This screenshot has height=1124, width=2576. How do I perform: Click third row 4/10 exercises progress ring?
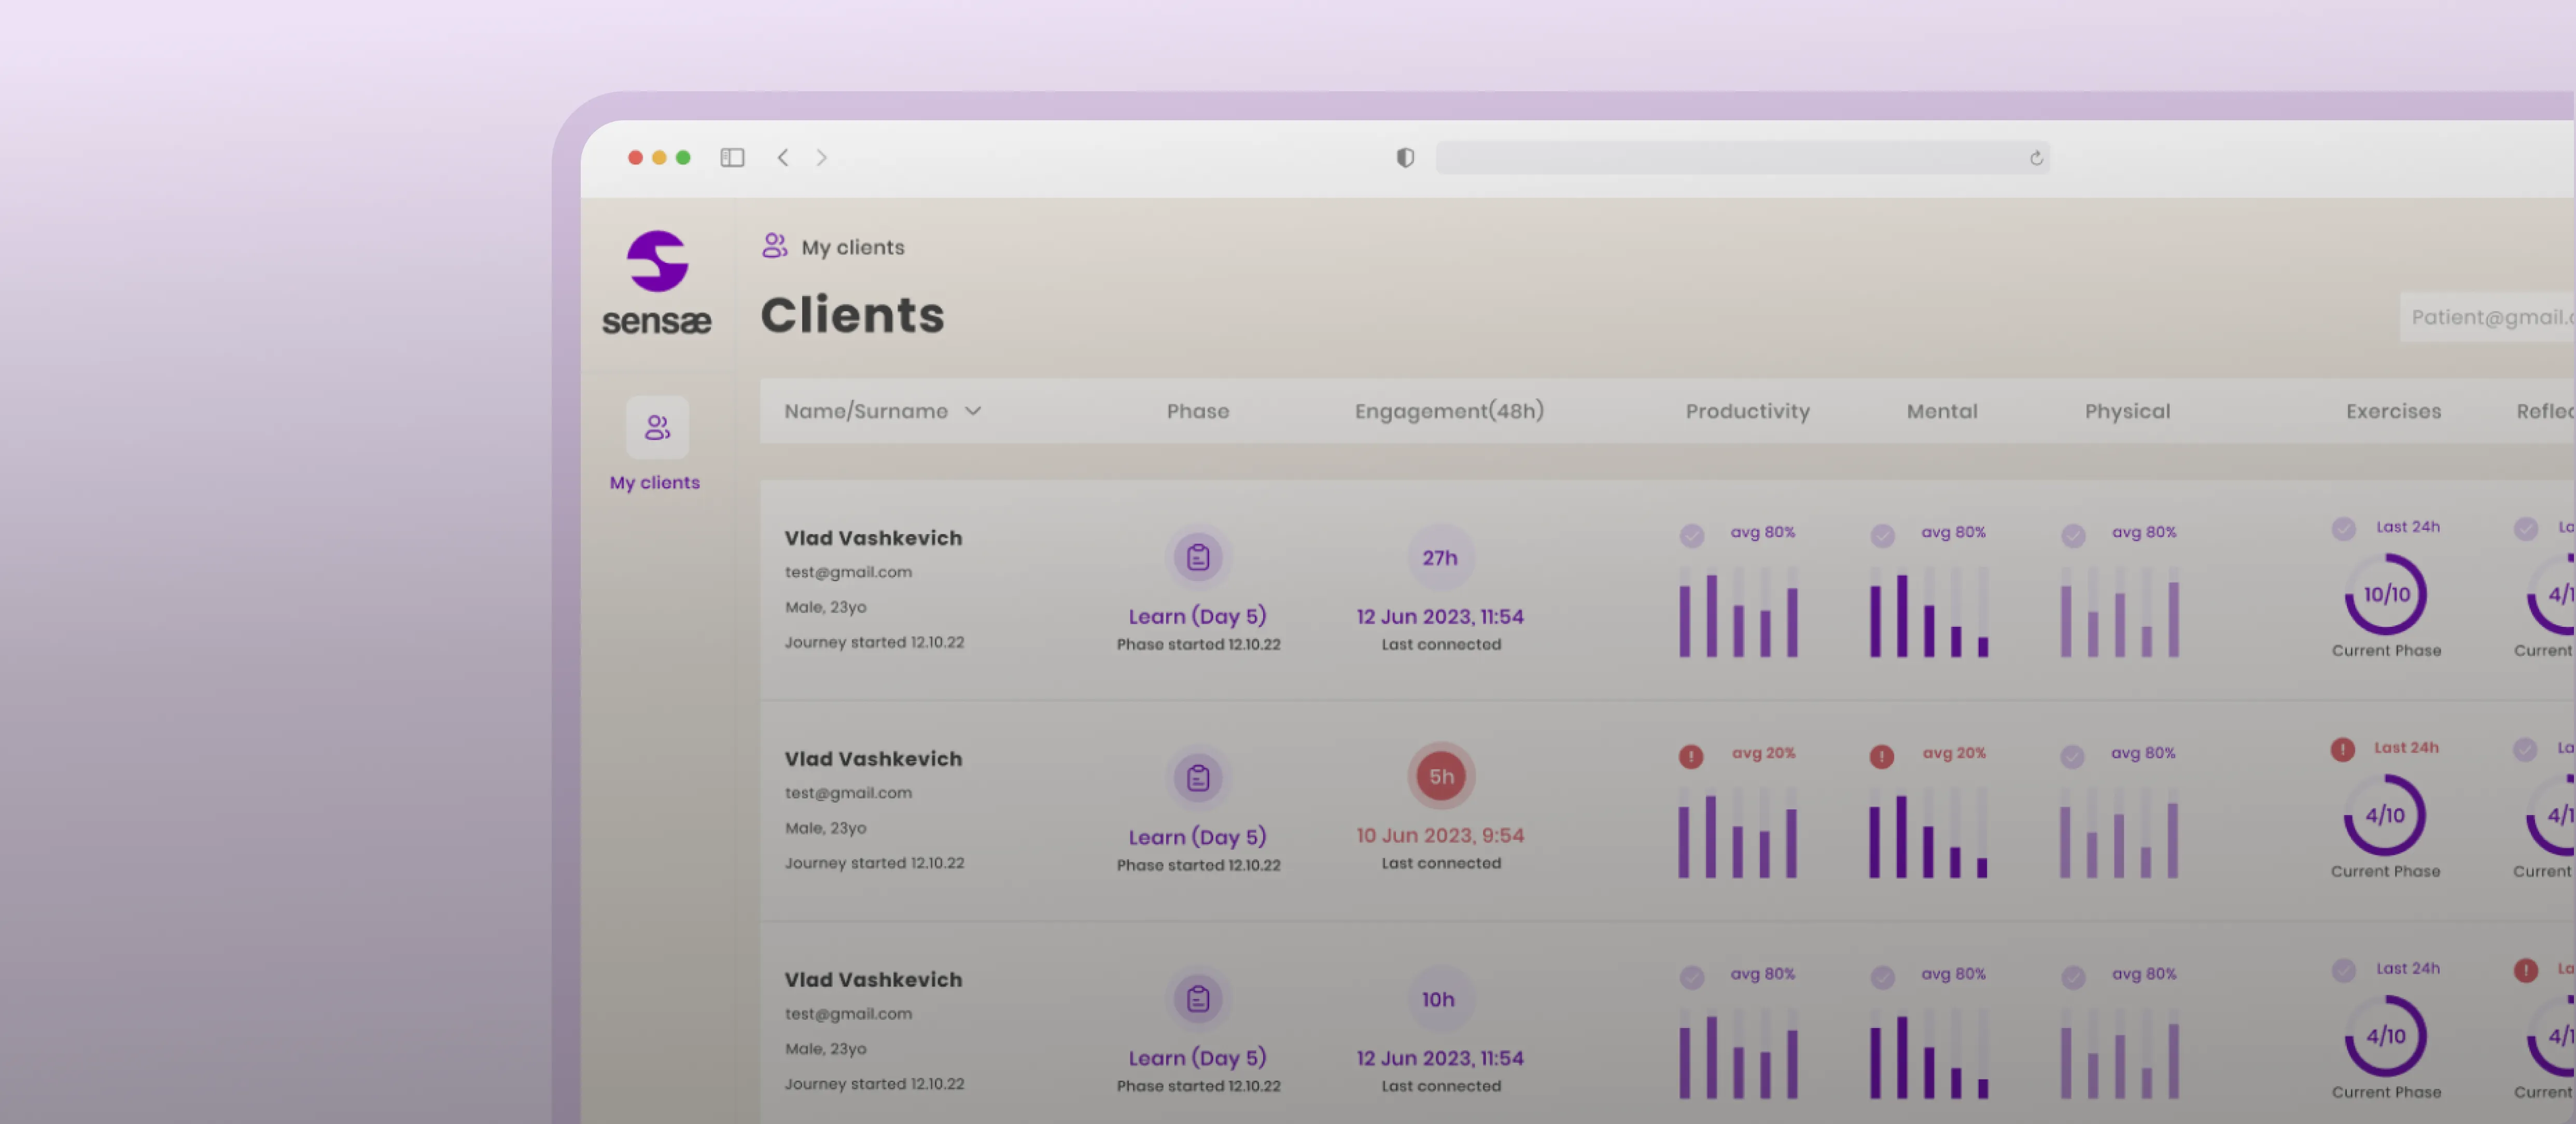coord(2386,1036)
